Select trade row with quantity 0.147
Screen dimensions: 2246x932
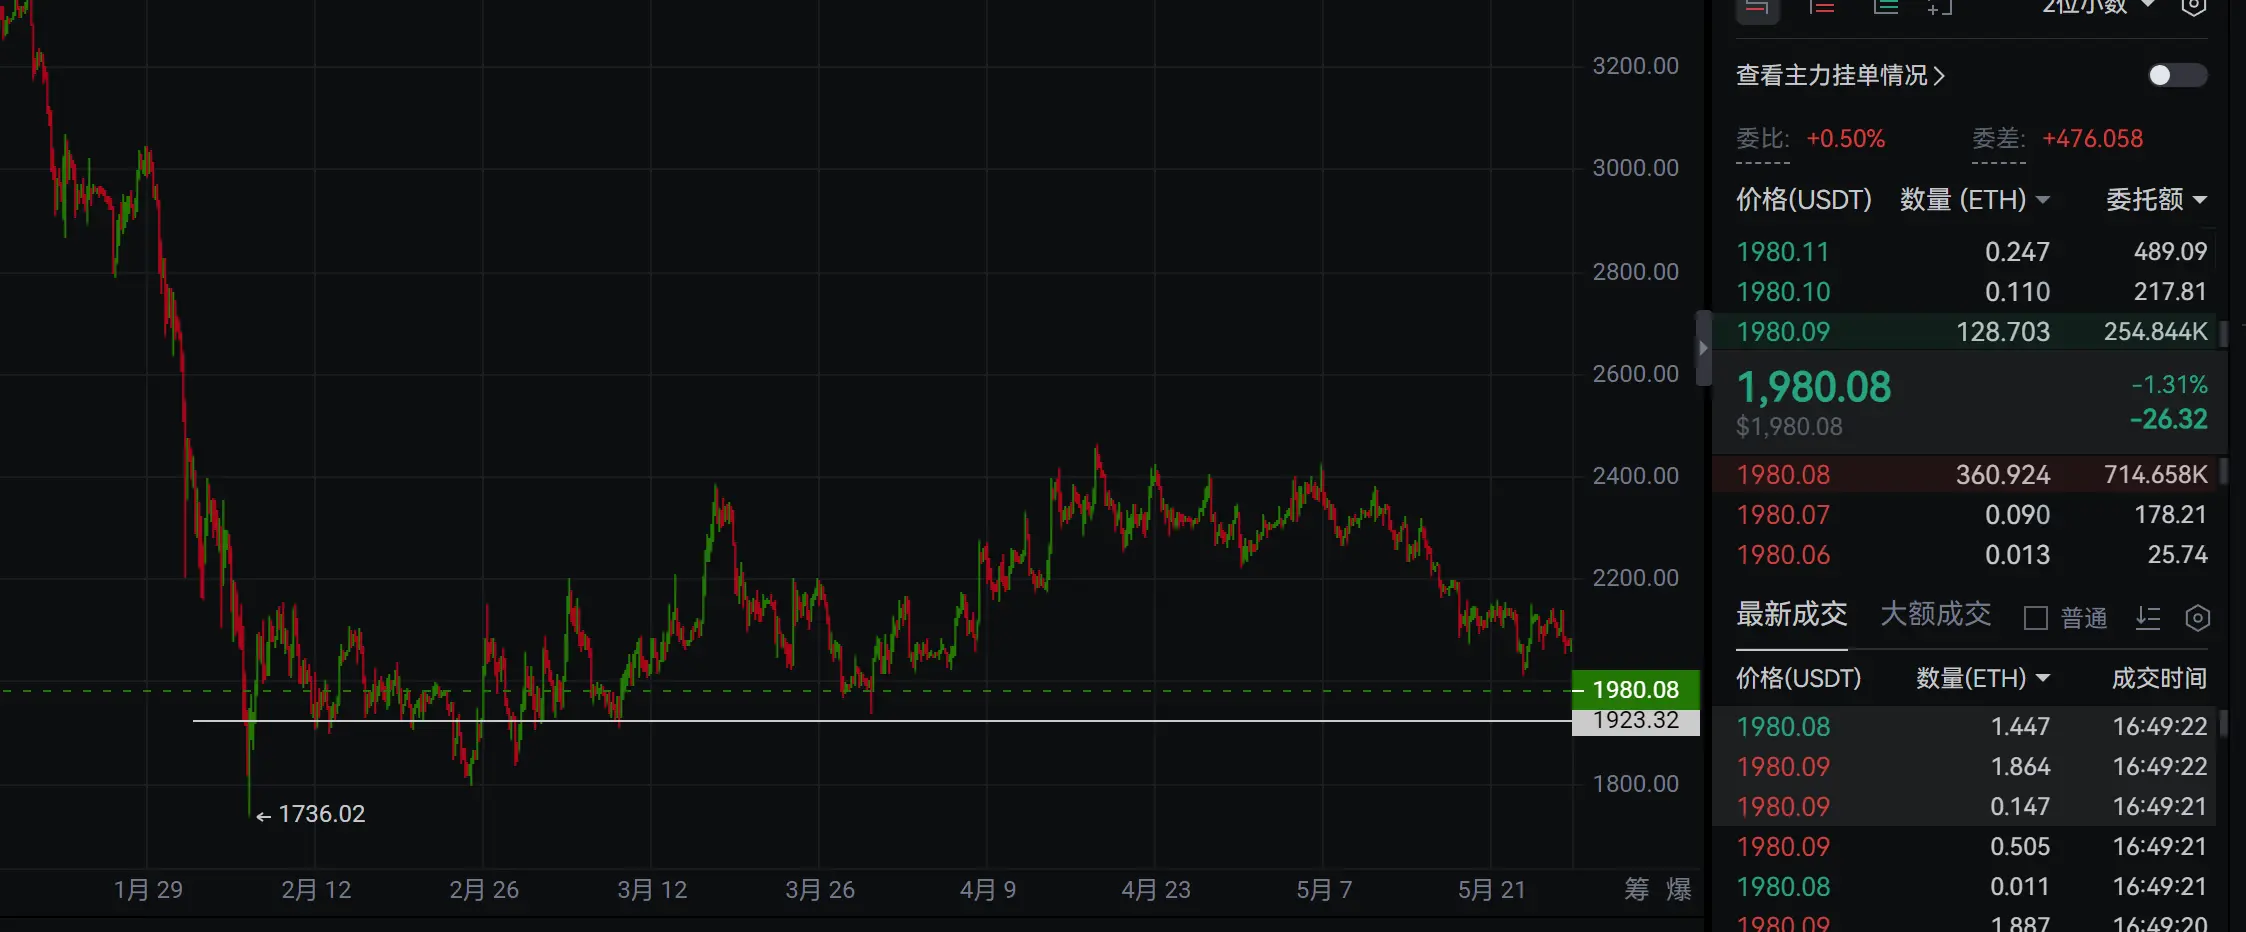1965,806
